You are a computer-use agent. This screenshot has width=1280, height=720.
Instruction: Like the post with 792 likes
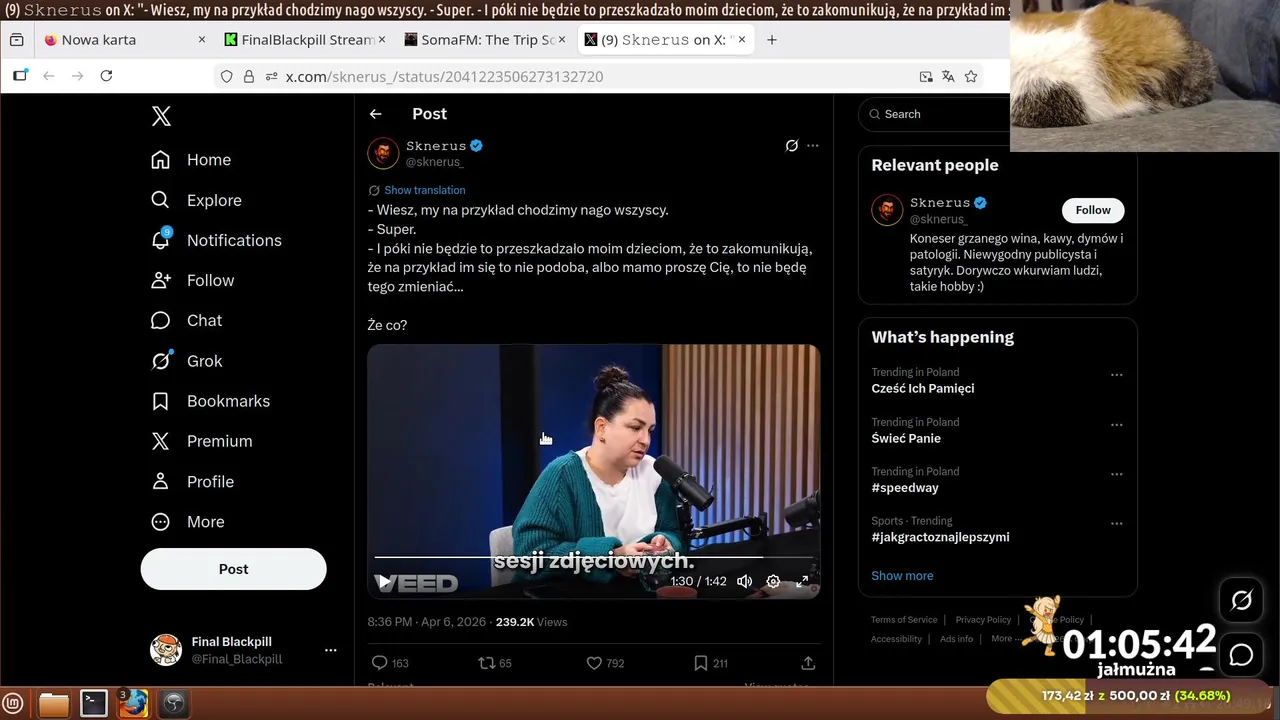(594, 663)
